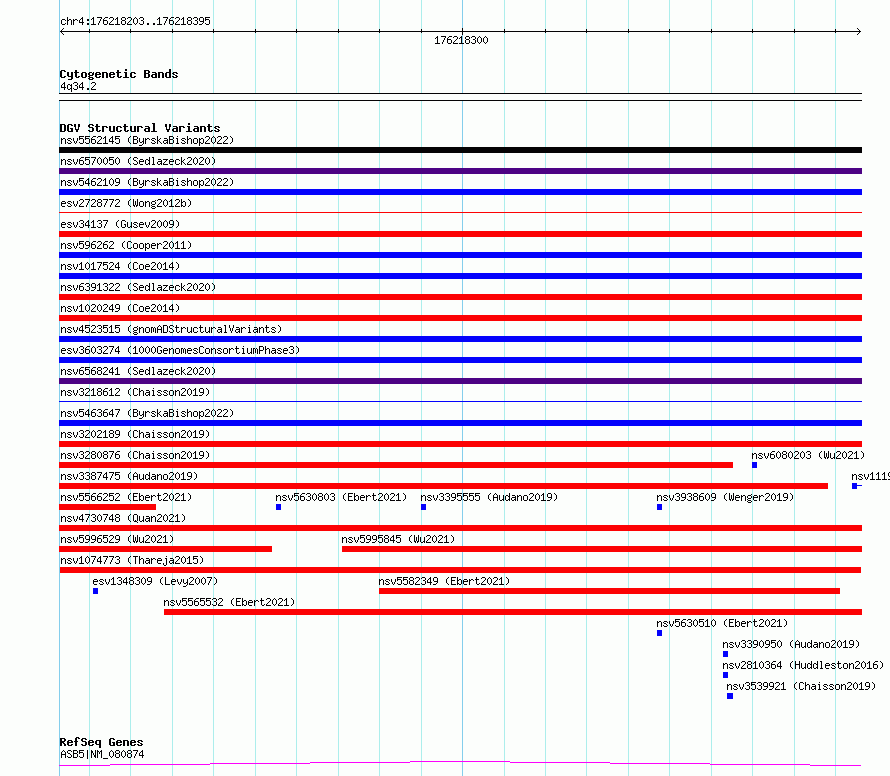
Task: Open nsv5462109 (ByrskaBishop2022) variant
Action: click(x=147, y=182)
